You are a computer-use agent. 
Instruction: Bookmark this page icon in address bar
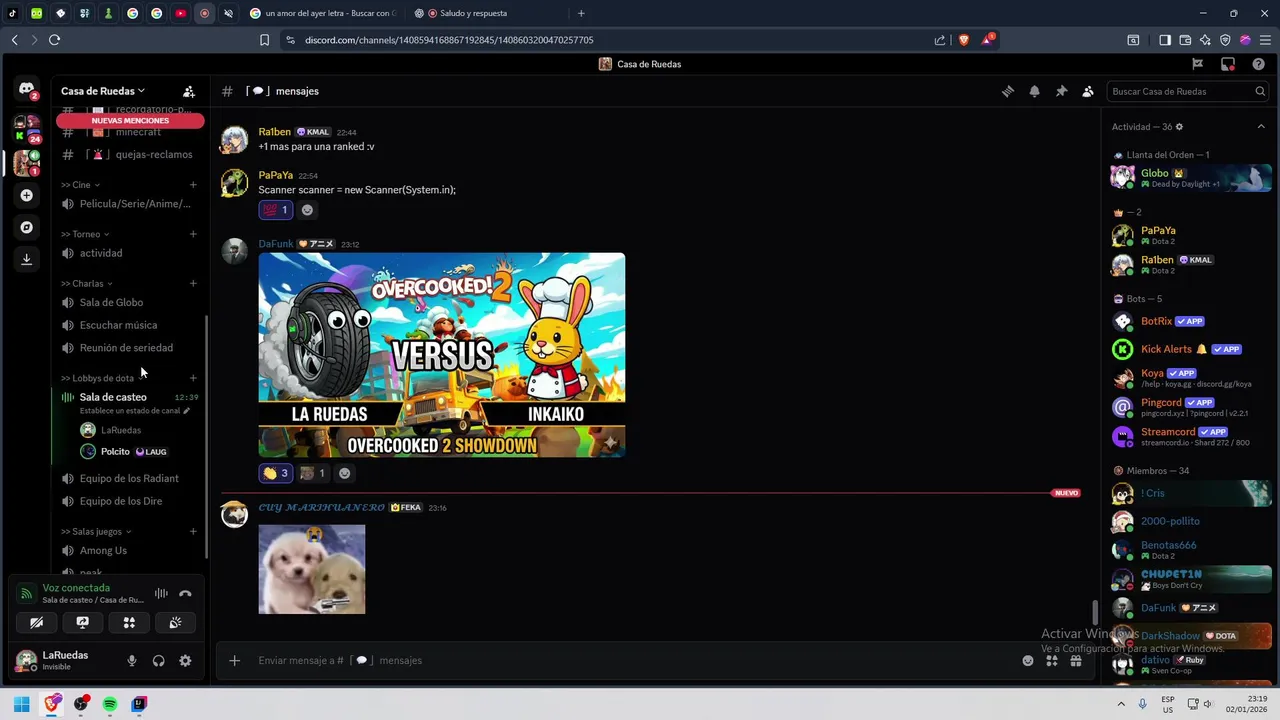coord(264,40)
